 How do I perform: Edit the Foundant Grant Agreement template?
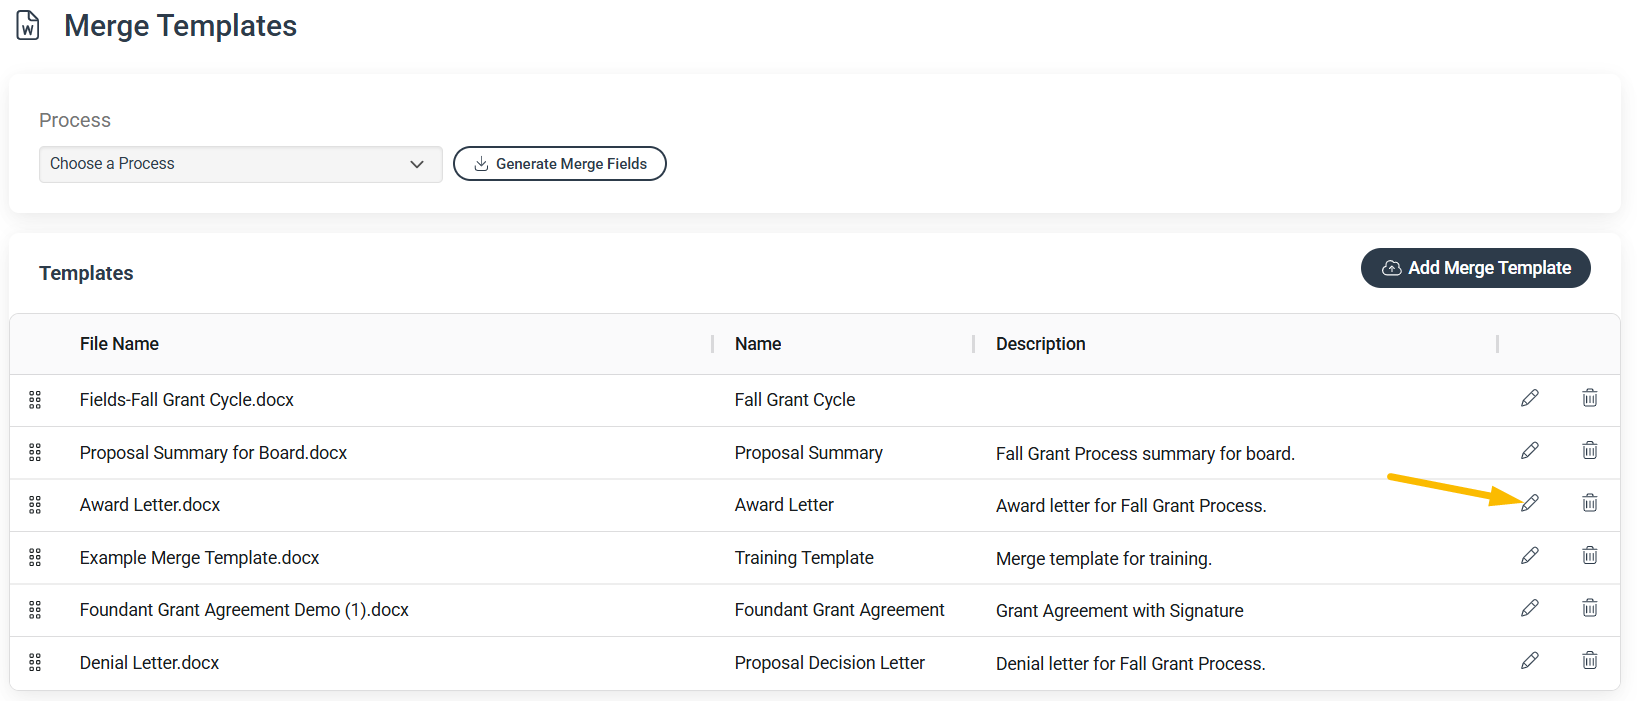click(1530, 608)
